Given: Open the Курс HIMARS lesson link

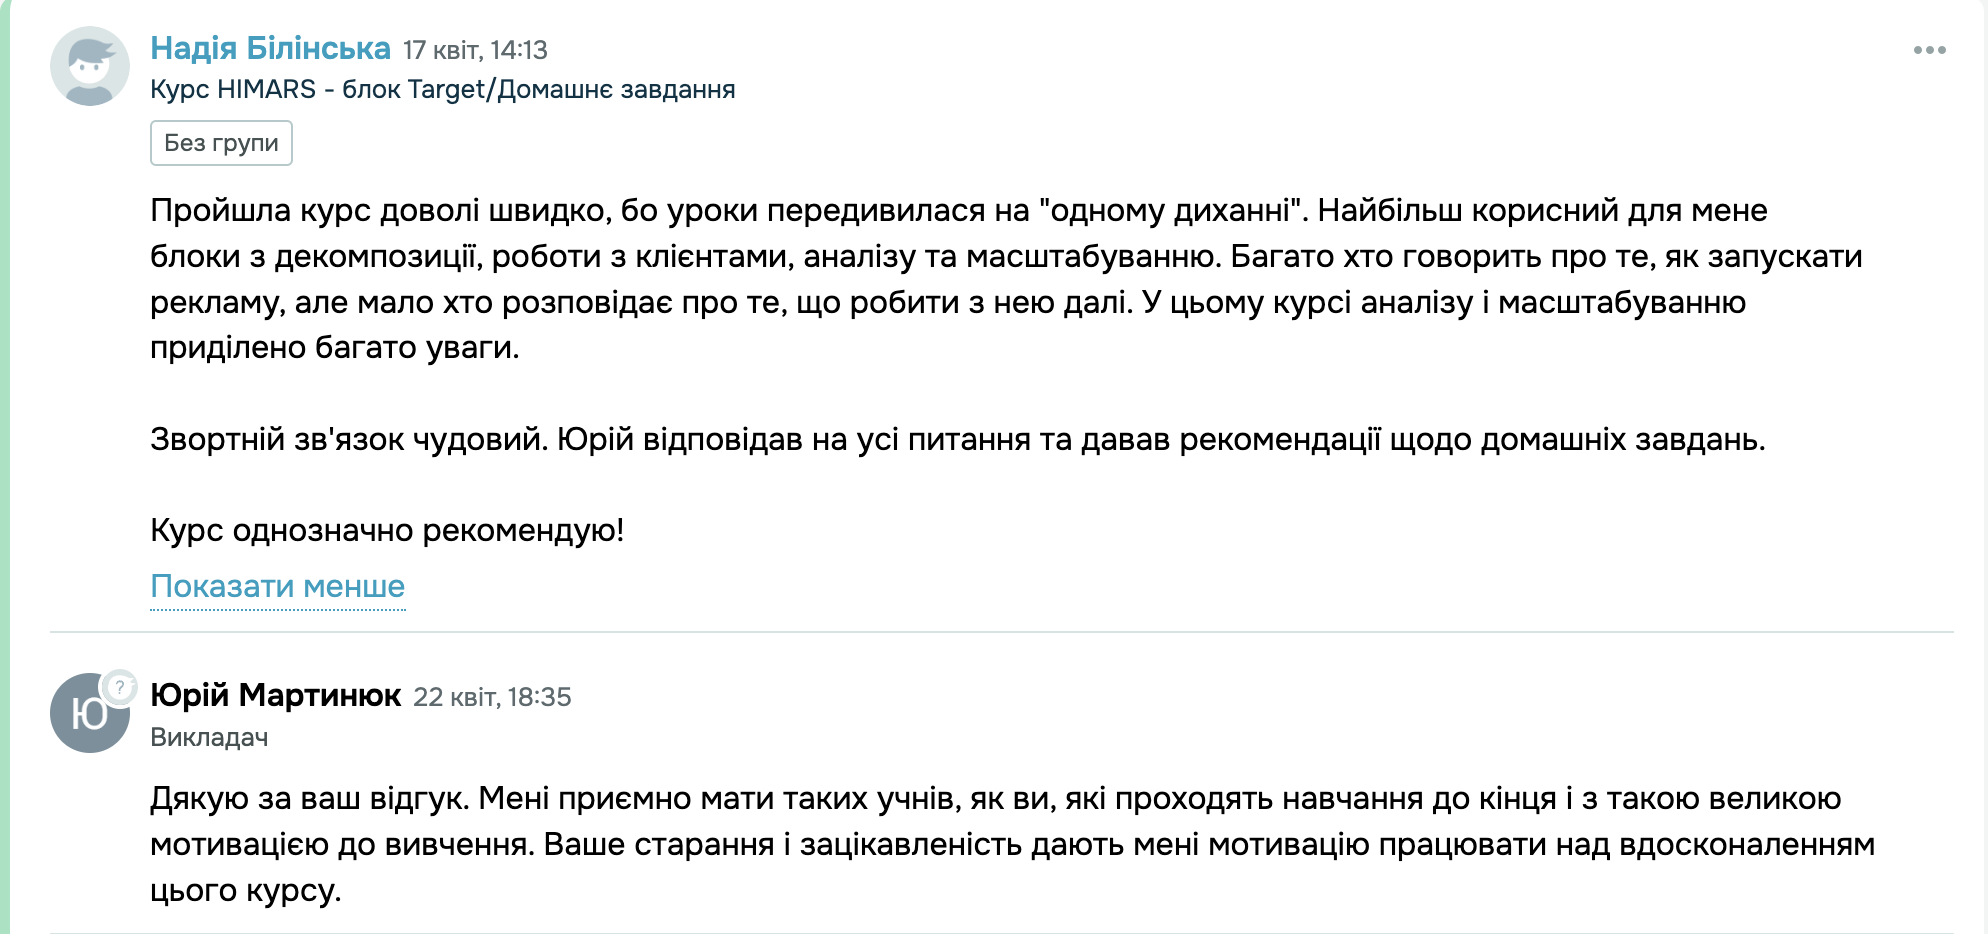Looking at the screenshot, I should (x=442, y=90).
